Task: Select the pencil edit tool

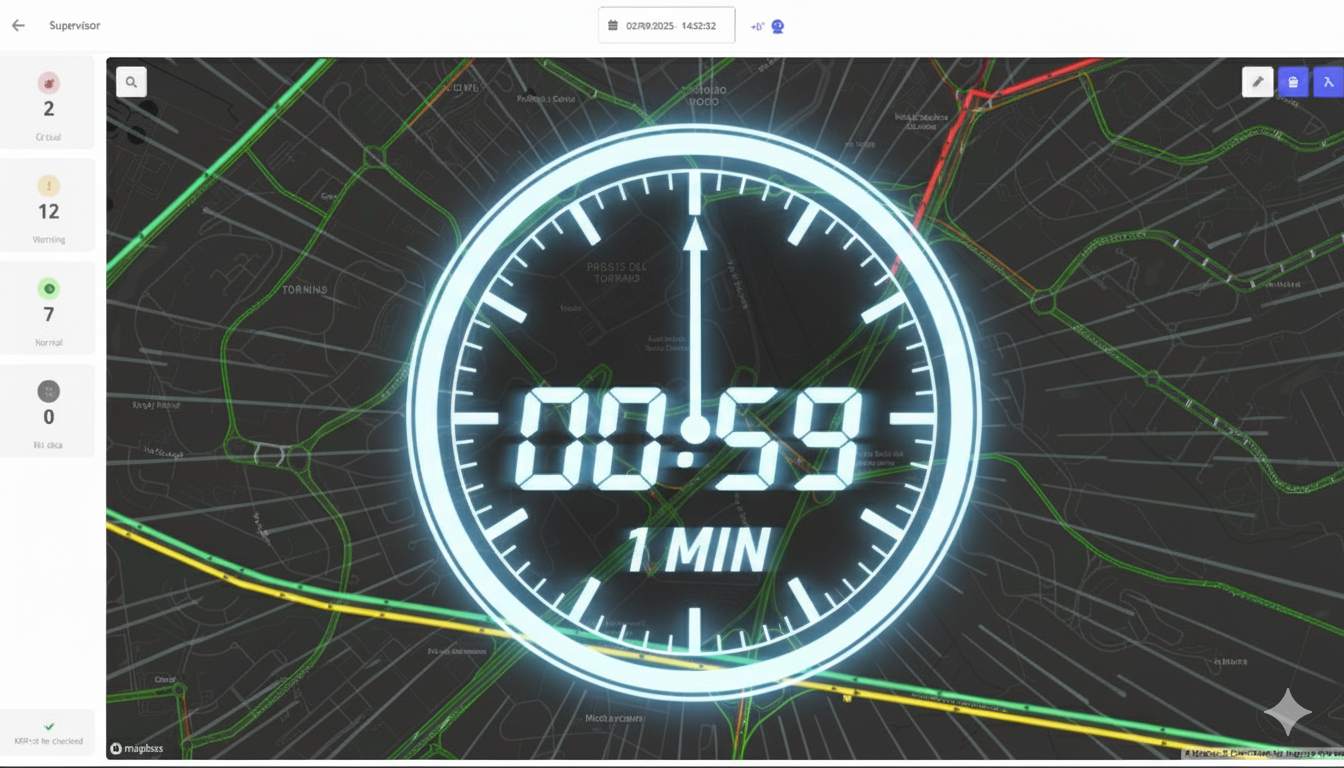Action: pyautogui.click(x=1257, y=82)
